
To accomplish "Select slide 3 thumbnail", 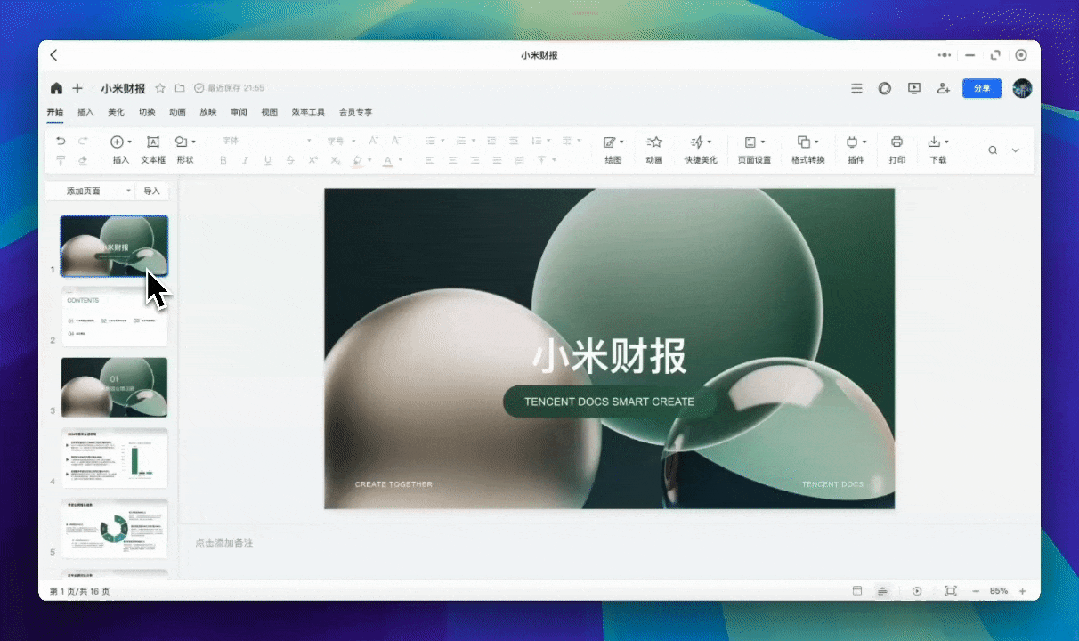I will (114, 388).
